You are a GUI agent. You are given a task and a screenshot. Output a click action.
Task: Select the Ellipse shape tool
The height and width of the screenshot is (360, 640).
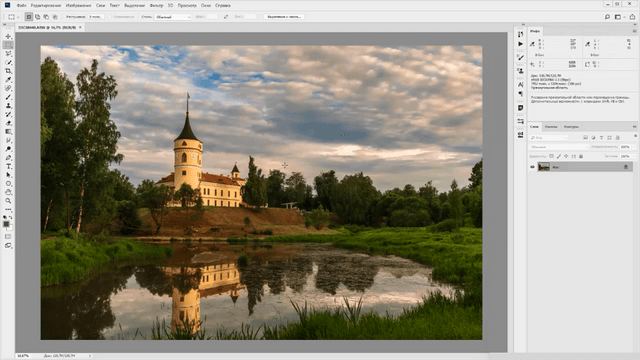tap(8, 184)
